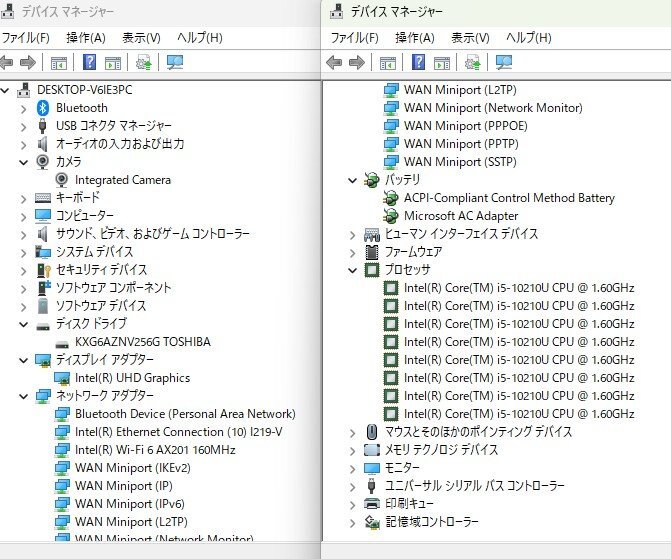
Task: Select WAN Miniport (PPPOE) in right window
Action: [466, 126]
